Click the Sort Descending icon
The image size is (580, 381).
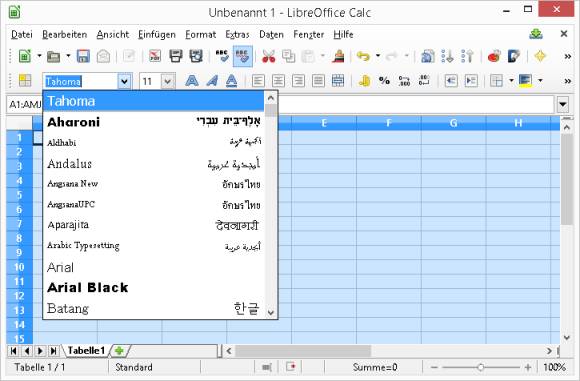(x=468, y=56)
